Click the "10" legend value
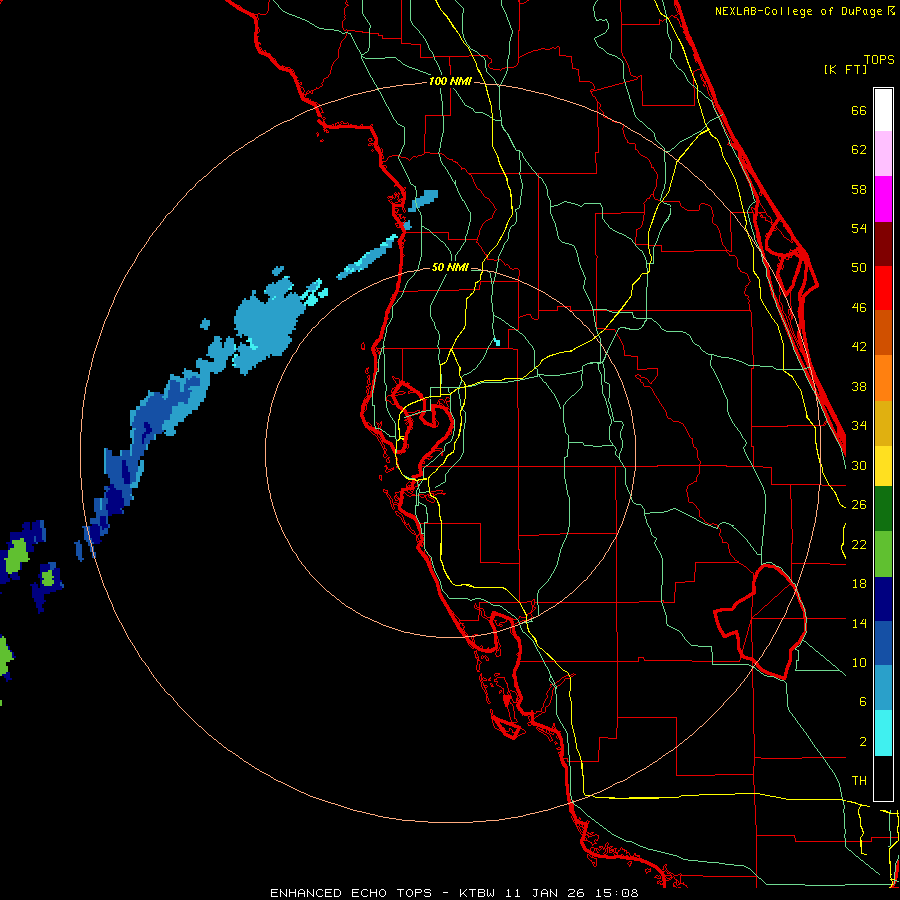 pyautogui.click(x=859, y=662)
